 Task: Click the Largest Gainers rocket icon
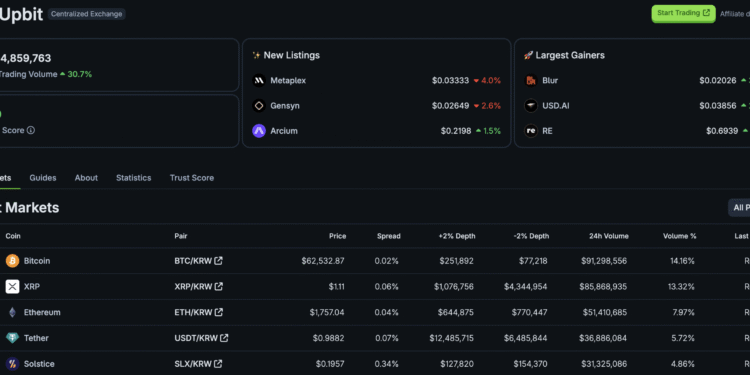(528, 55)
